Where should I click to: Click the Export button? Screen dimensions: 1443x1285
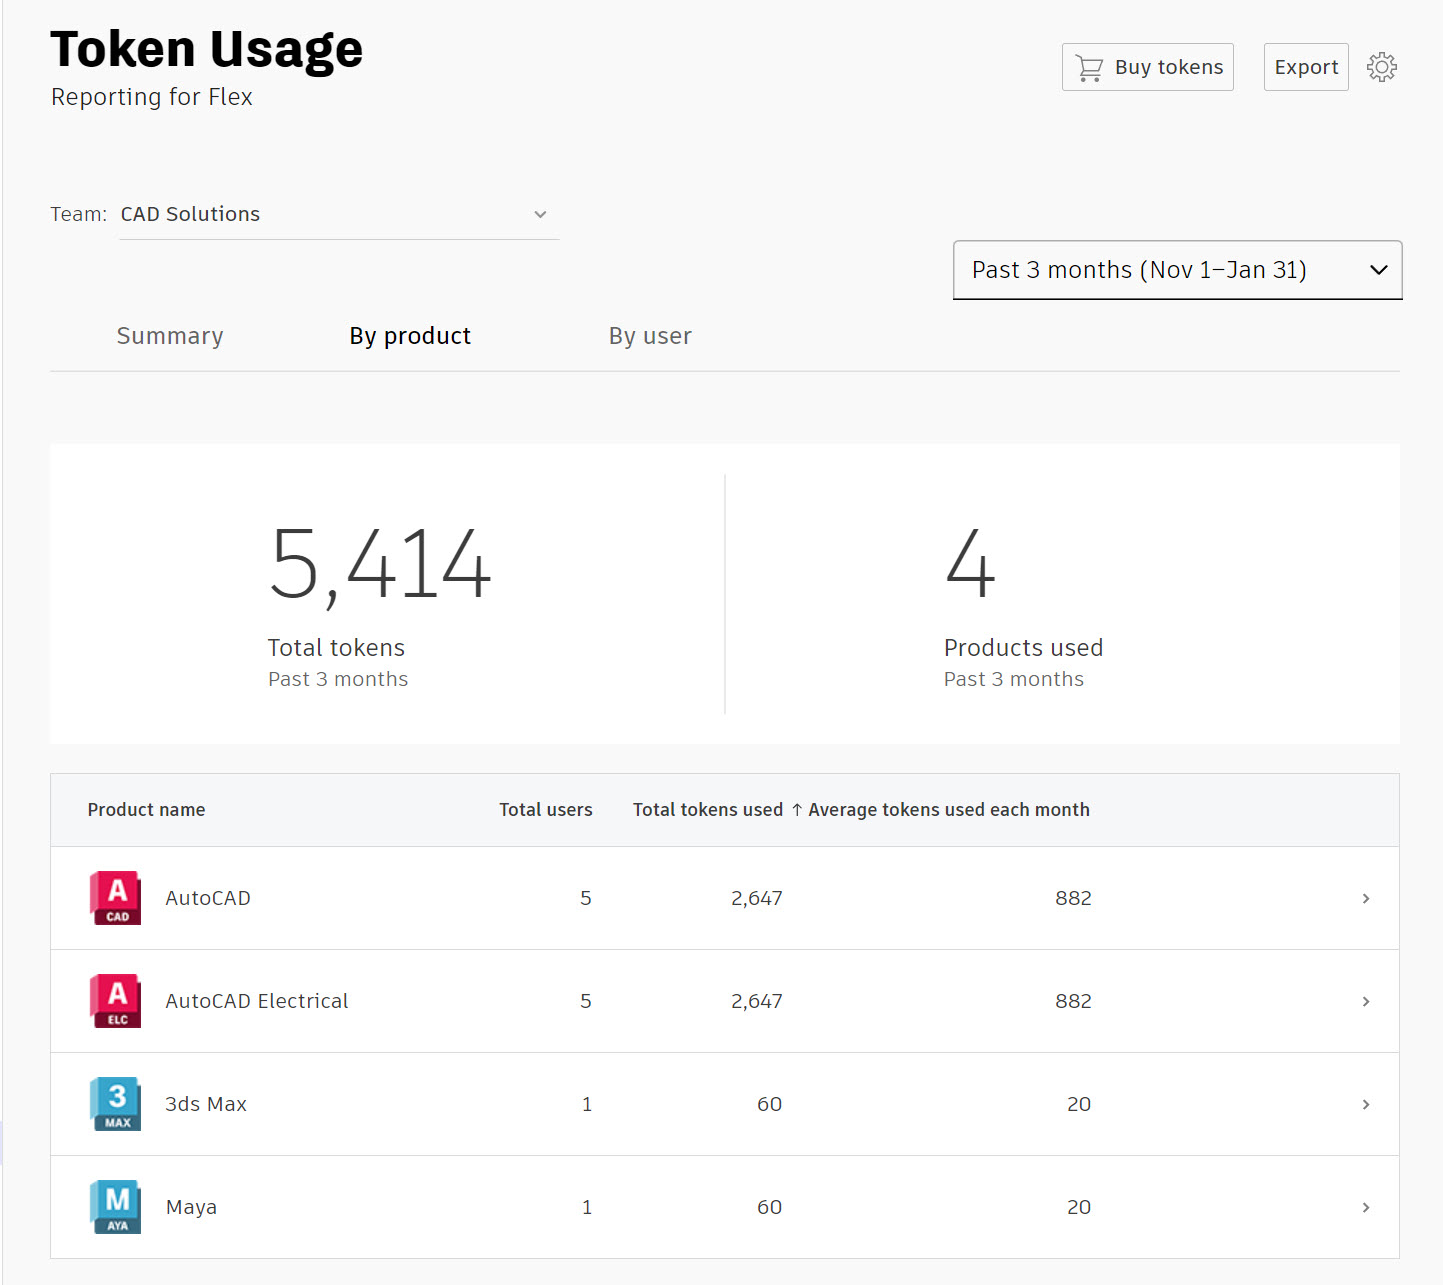coord(1306,67)
